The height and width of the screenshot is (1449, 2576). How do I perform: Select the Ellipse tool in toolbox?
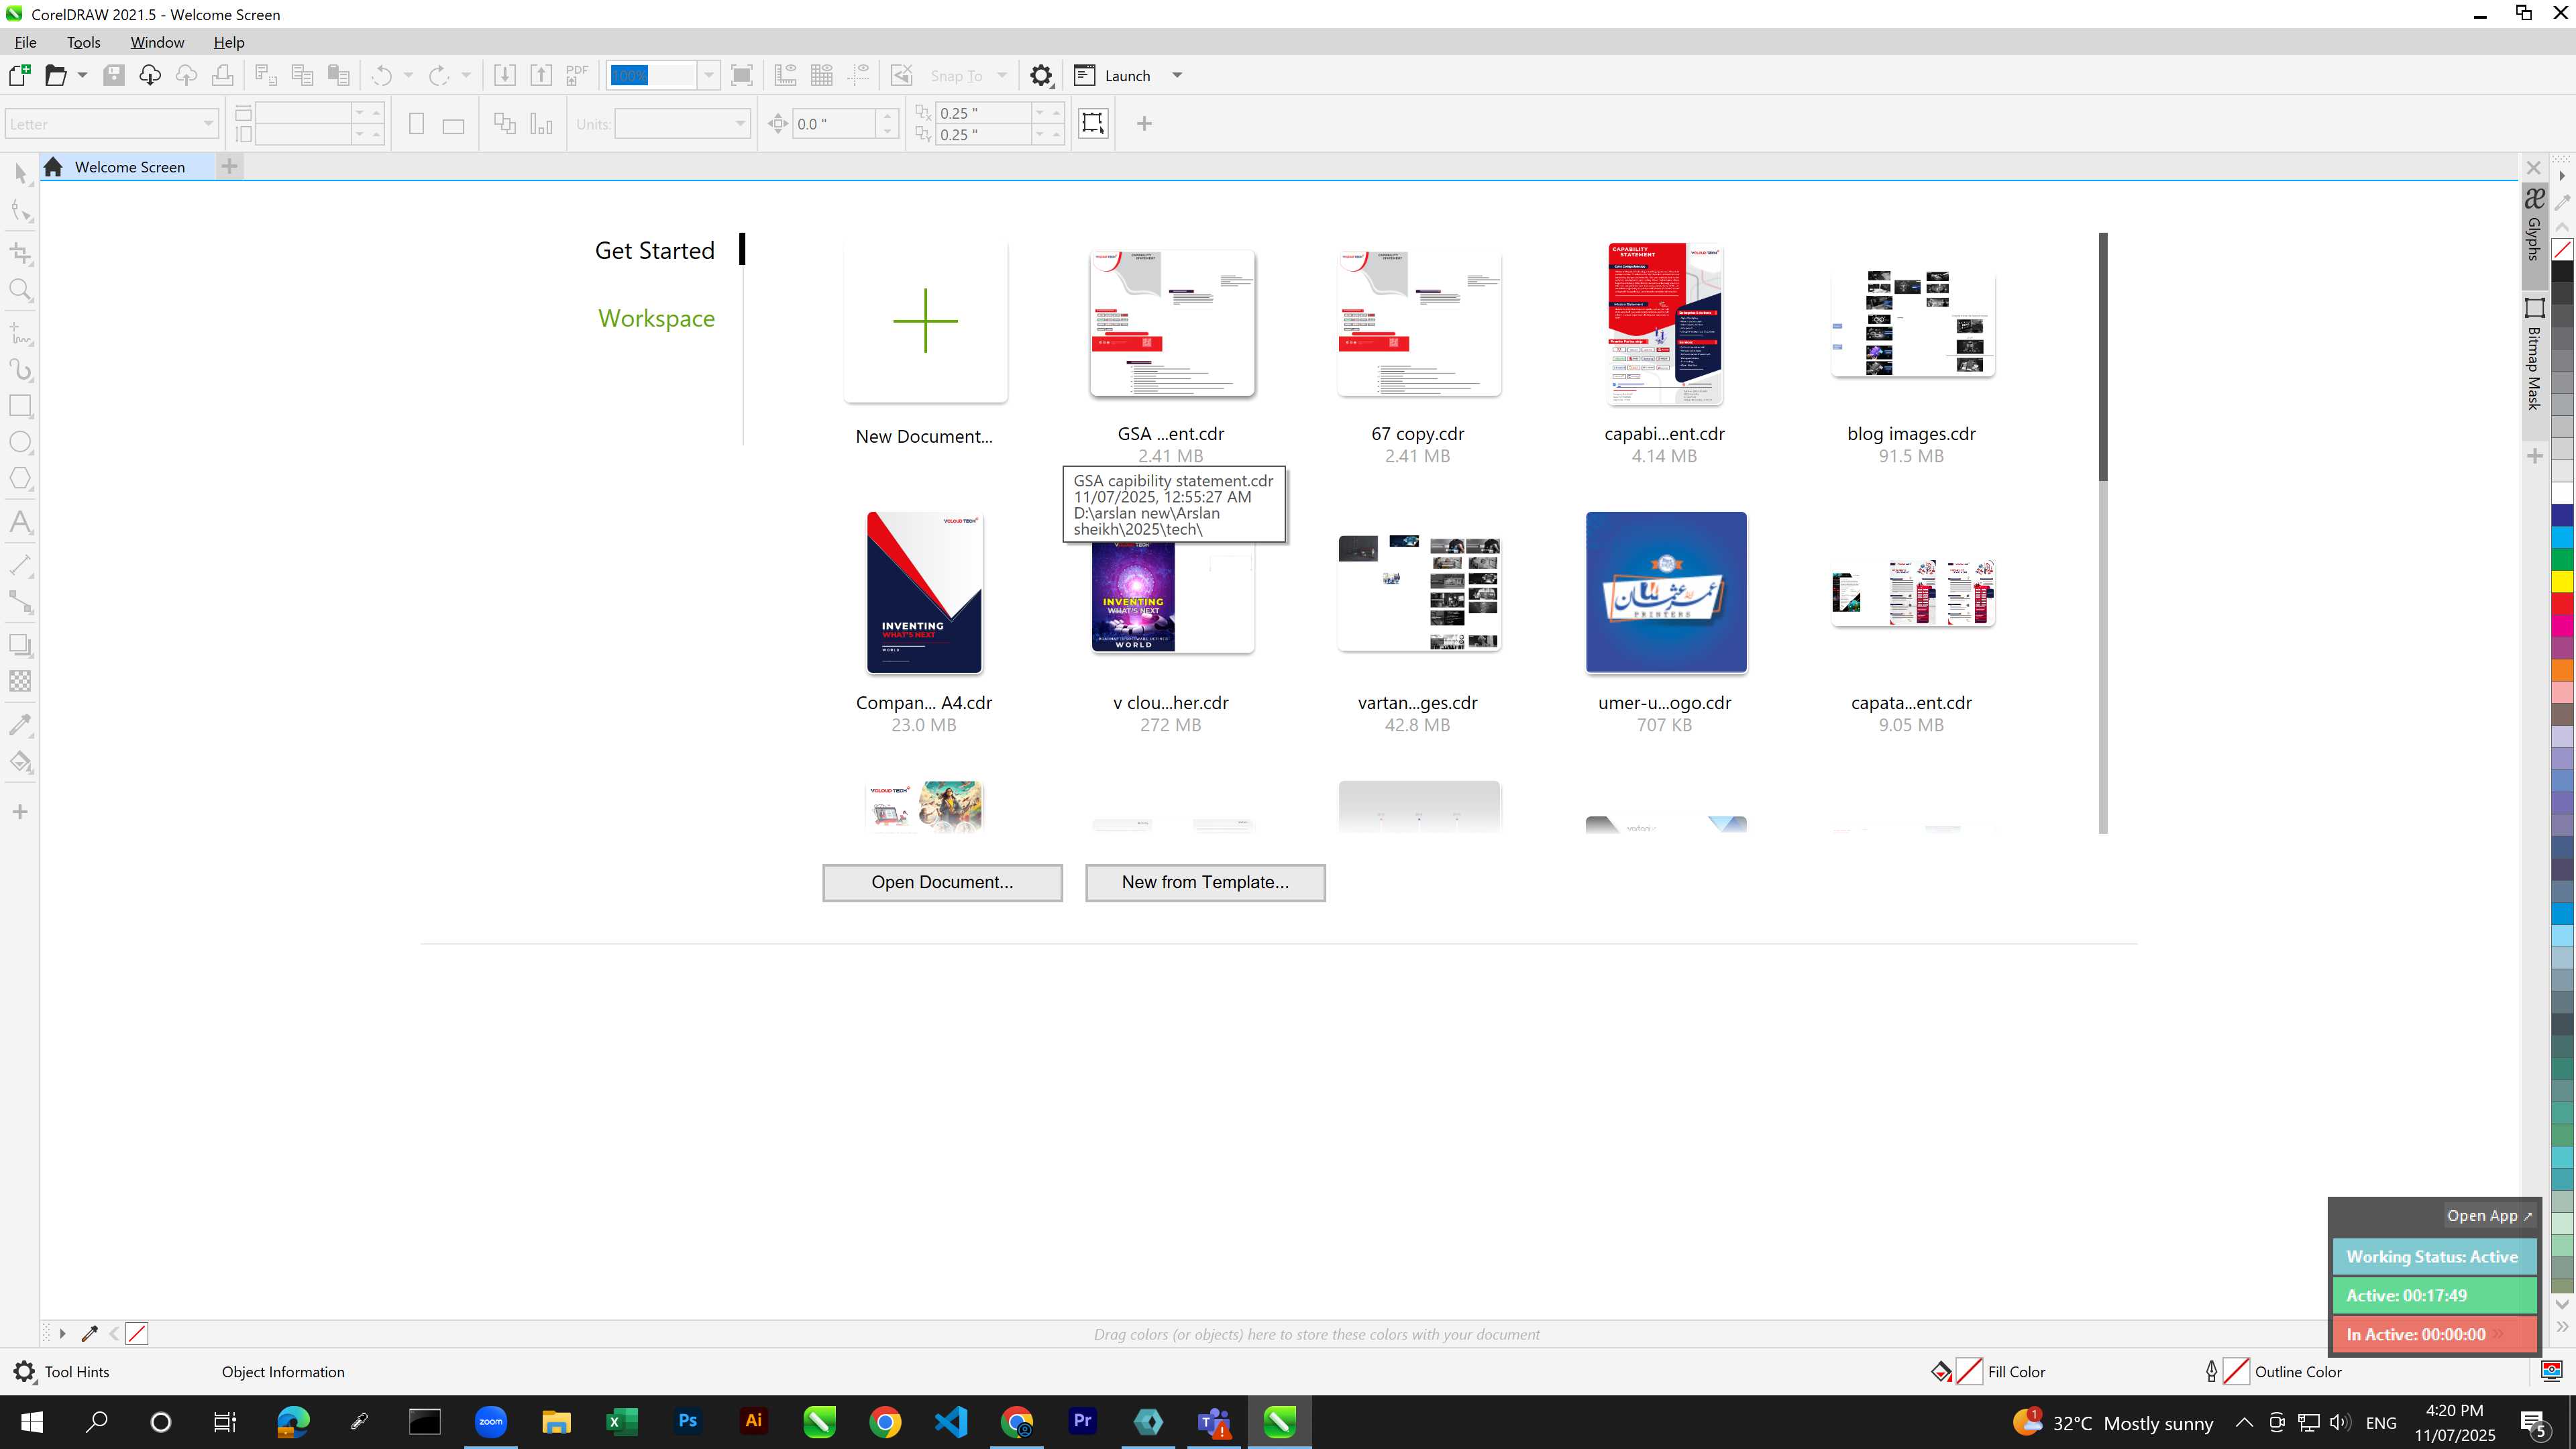[21, 442]
